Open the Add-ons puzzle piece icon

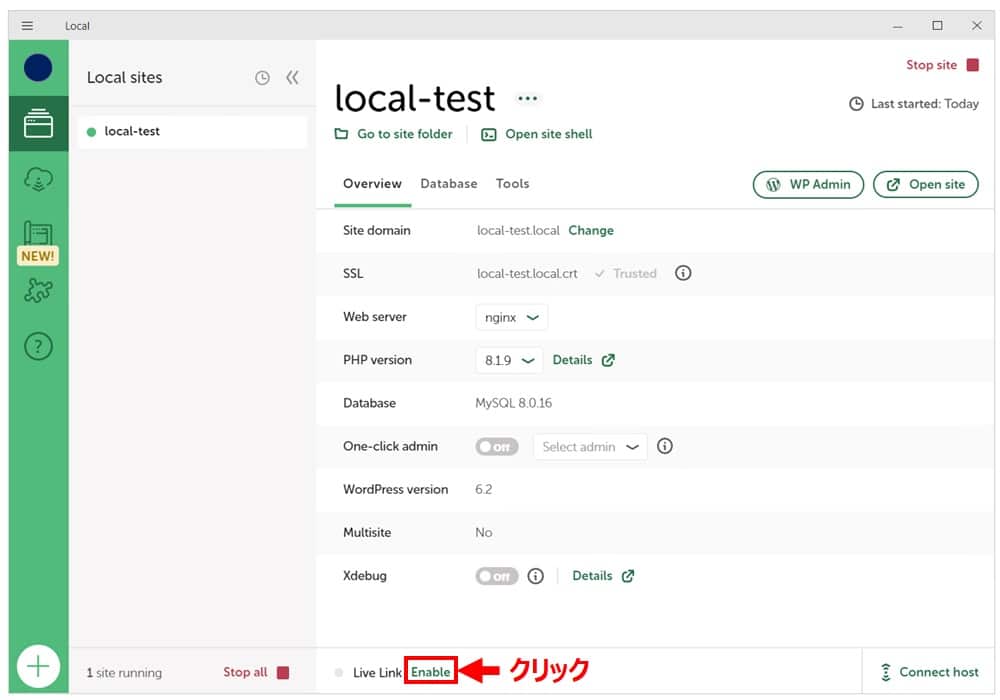(38, 290)
